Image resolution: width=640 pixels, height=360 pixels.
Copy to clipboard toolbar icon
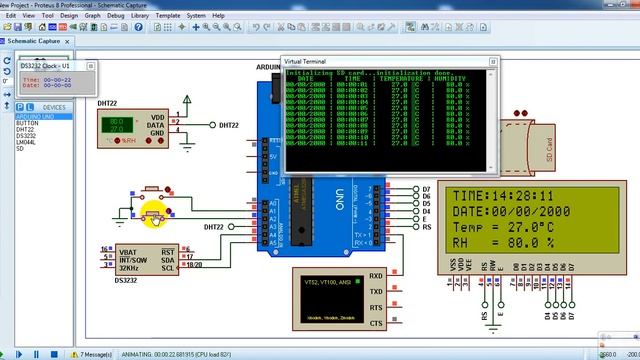pos(291,27)
